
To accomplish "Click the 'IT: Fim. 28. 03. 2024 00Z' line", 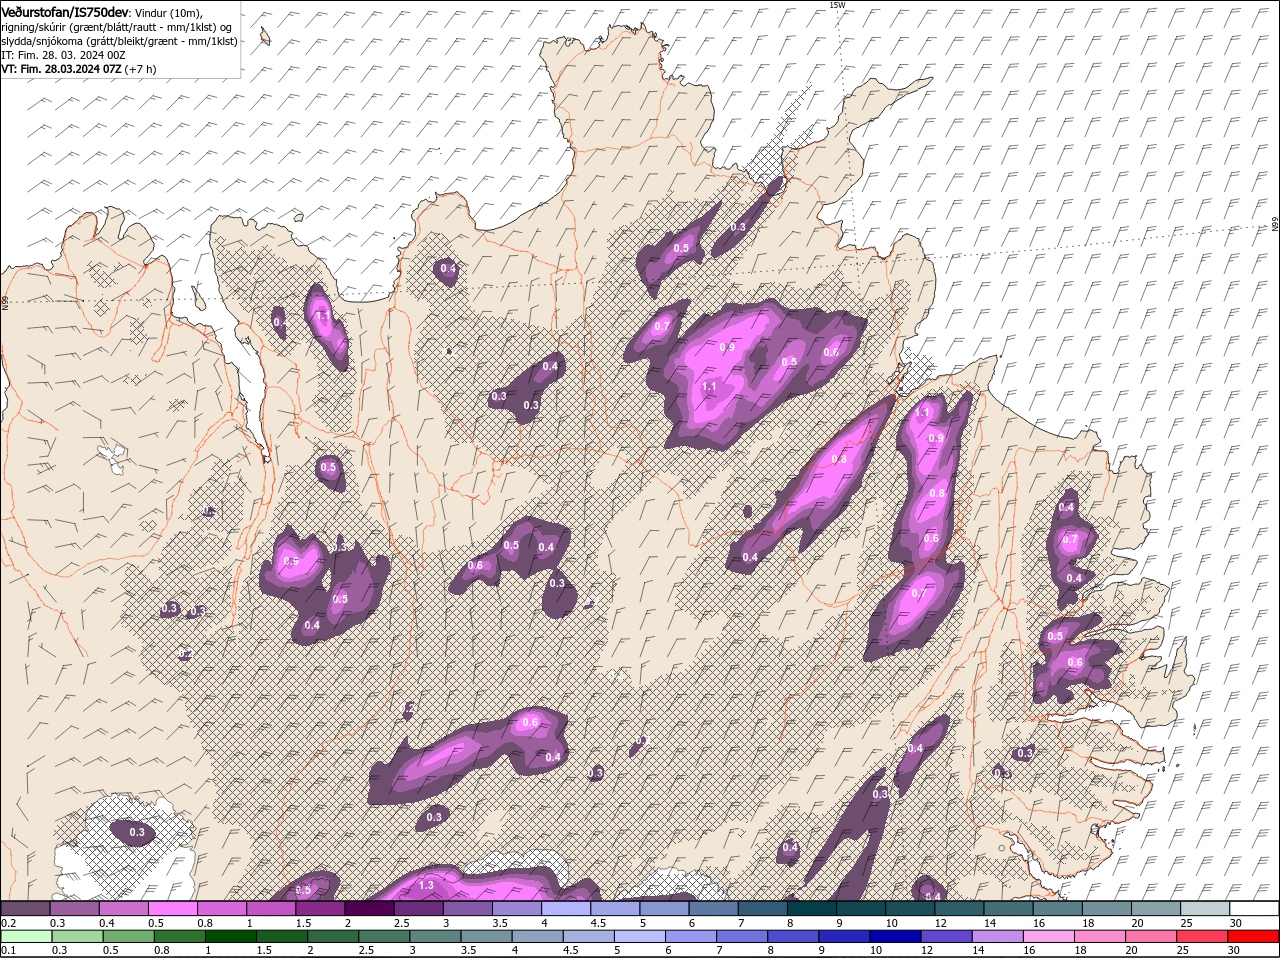I will [63, 54].
